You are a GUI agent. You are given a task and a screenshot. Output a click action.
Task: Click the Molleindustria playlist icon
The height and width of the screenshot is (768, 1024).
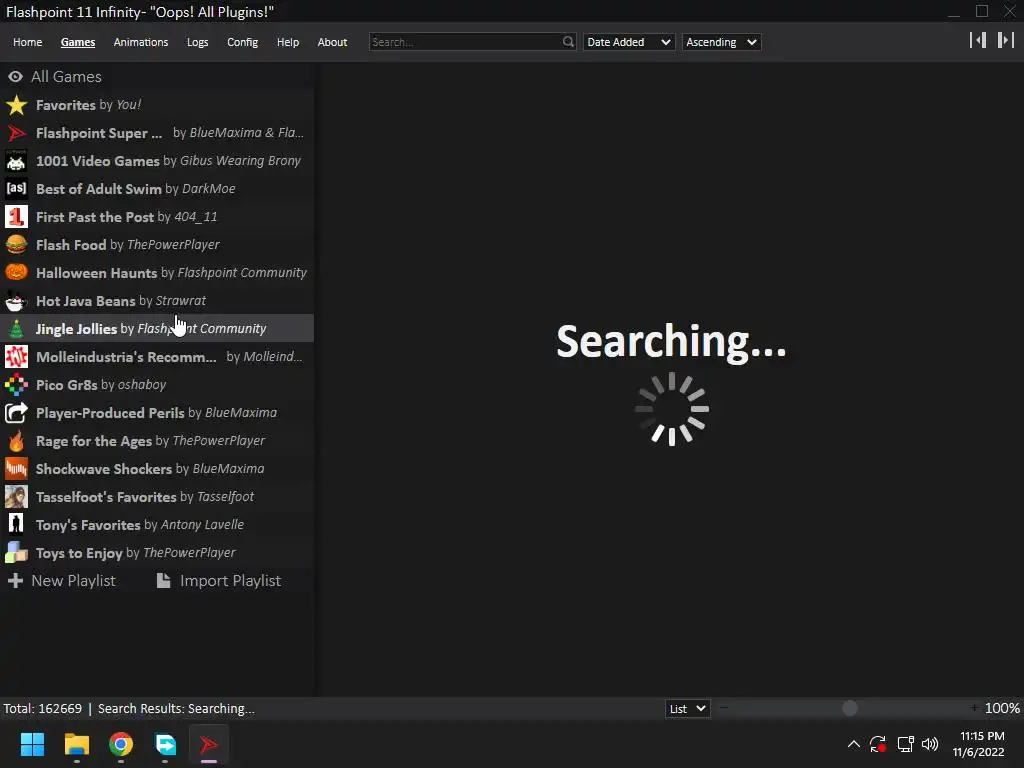[x=16, y=357]
